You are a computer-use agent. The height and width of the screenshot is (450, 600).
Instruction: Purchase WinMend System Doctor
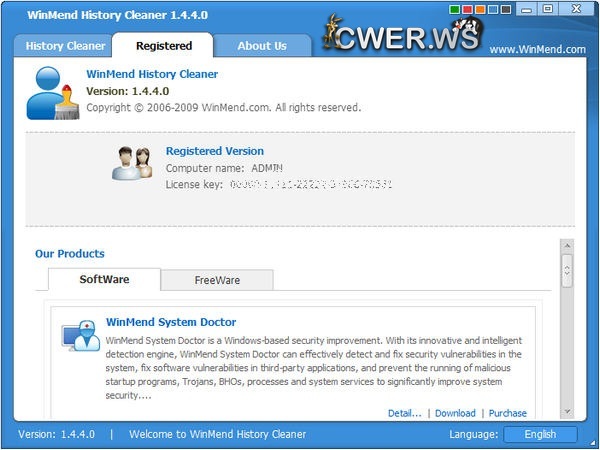[x=508, y=413]
